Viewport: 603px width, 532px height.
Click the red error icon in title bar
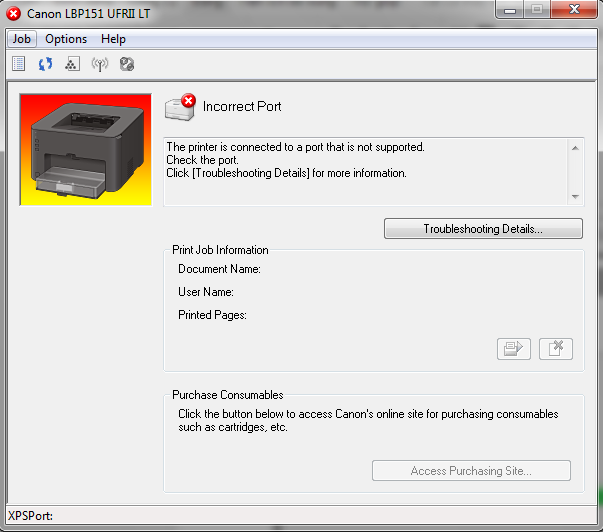coord(14,14)
